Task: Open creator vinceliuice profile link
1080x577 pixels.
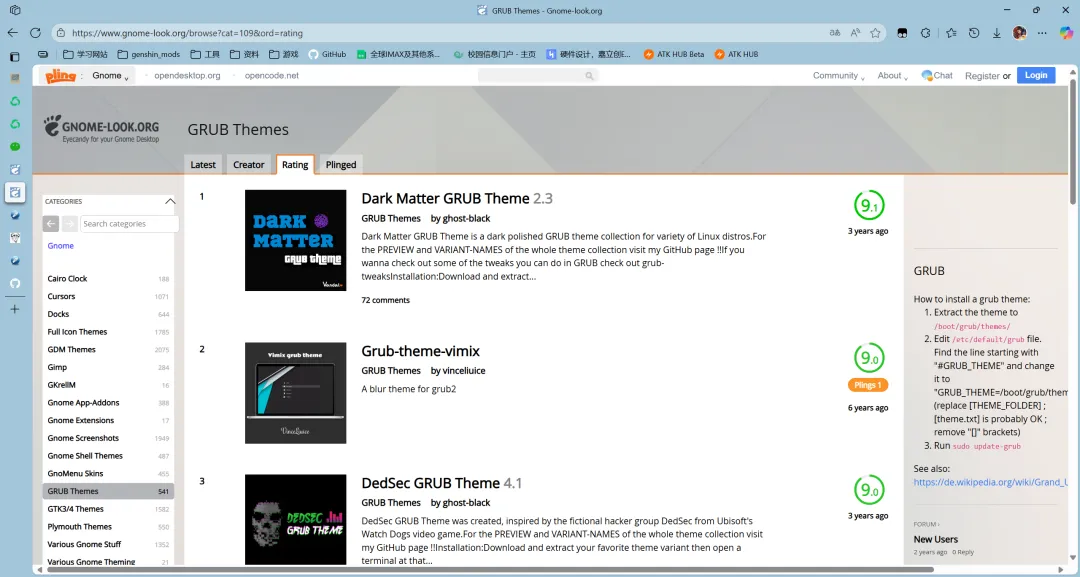Action: click(x=464, y=370)
